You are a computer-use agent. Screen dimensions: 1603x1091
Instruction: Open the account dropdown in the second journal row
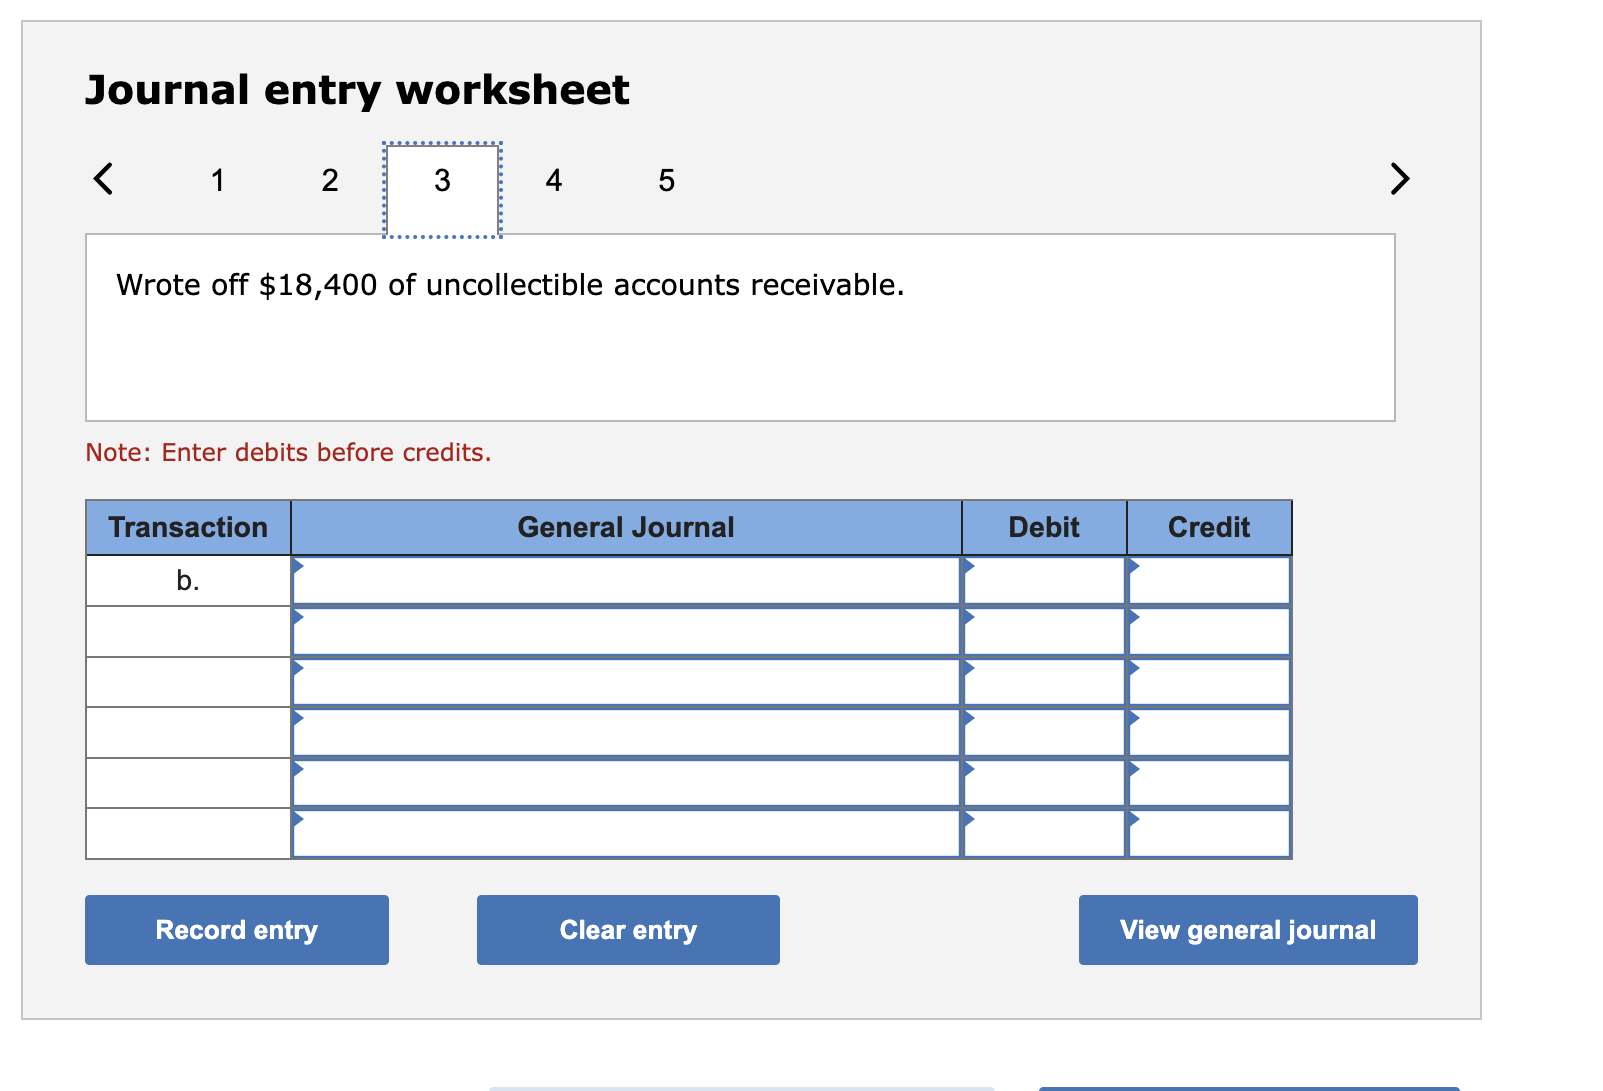[x=298, y=616]
